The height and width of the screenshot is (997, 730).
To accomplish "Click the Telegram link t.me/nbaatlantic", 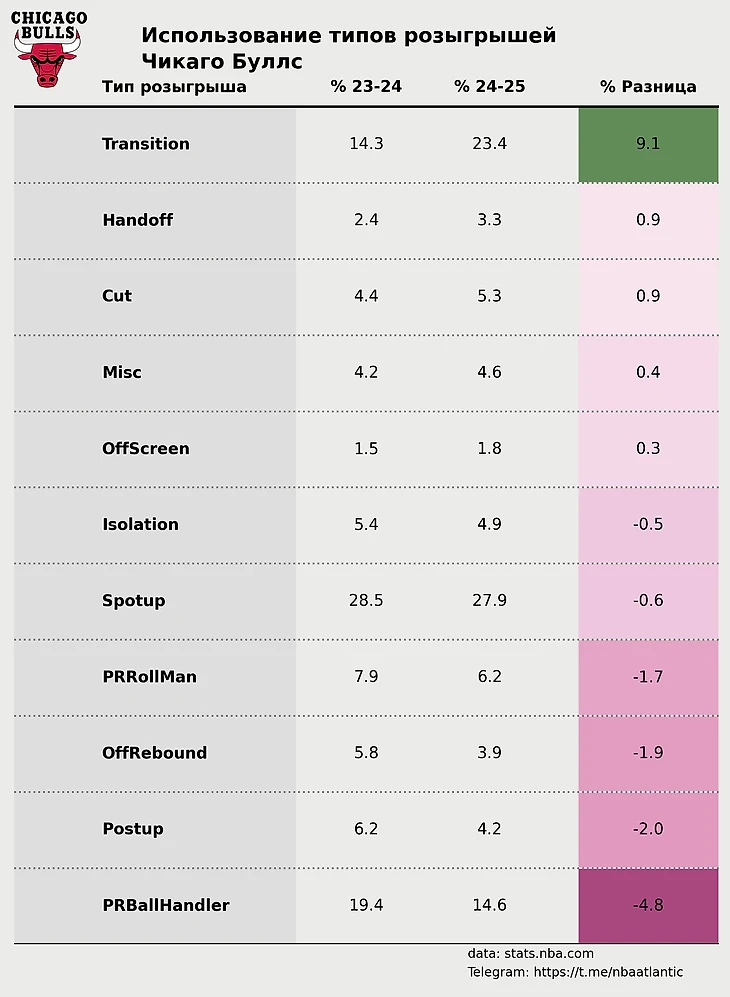I will pos(610,972).
